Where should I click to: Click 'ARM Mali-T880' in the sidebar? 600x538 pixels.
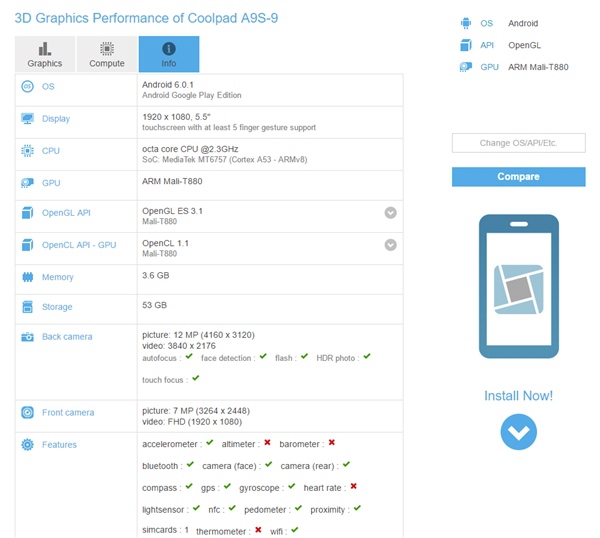click(x=538, y=67)
